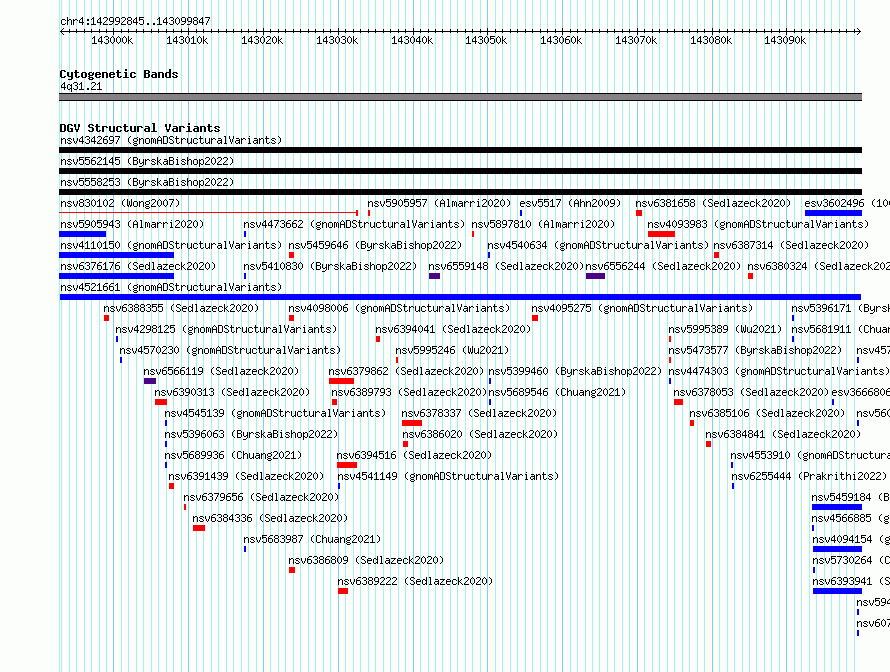The width and height of the screenshot is (890, 672).
Task: Click the blue bar under nsv4094154
Action: pos(837,549)
